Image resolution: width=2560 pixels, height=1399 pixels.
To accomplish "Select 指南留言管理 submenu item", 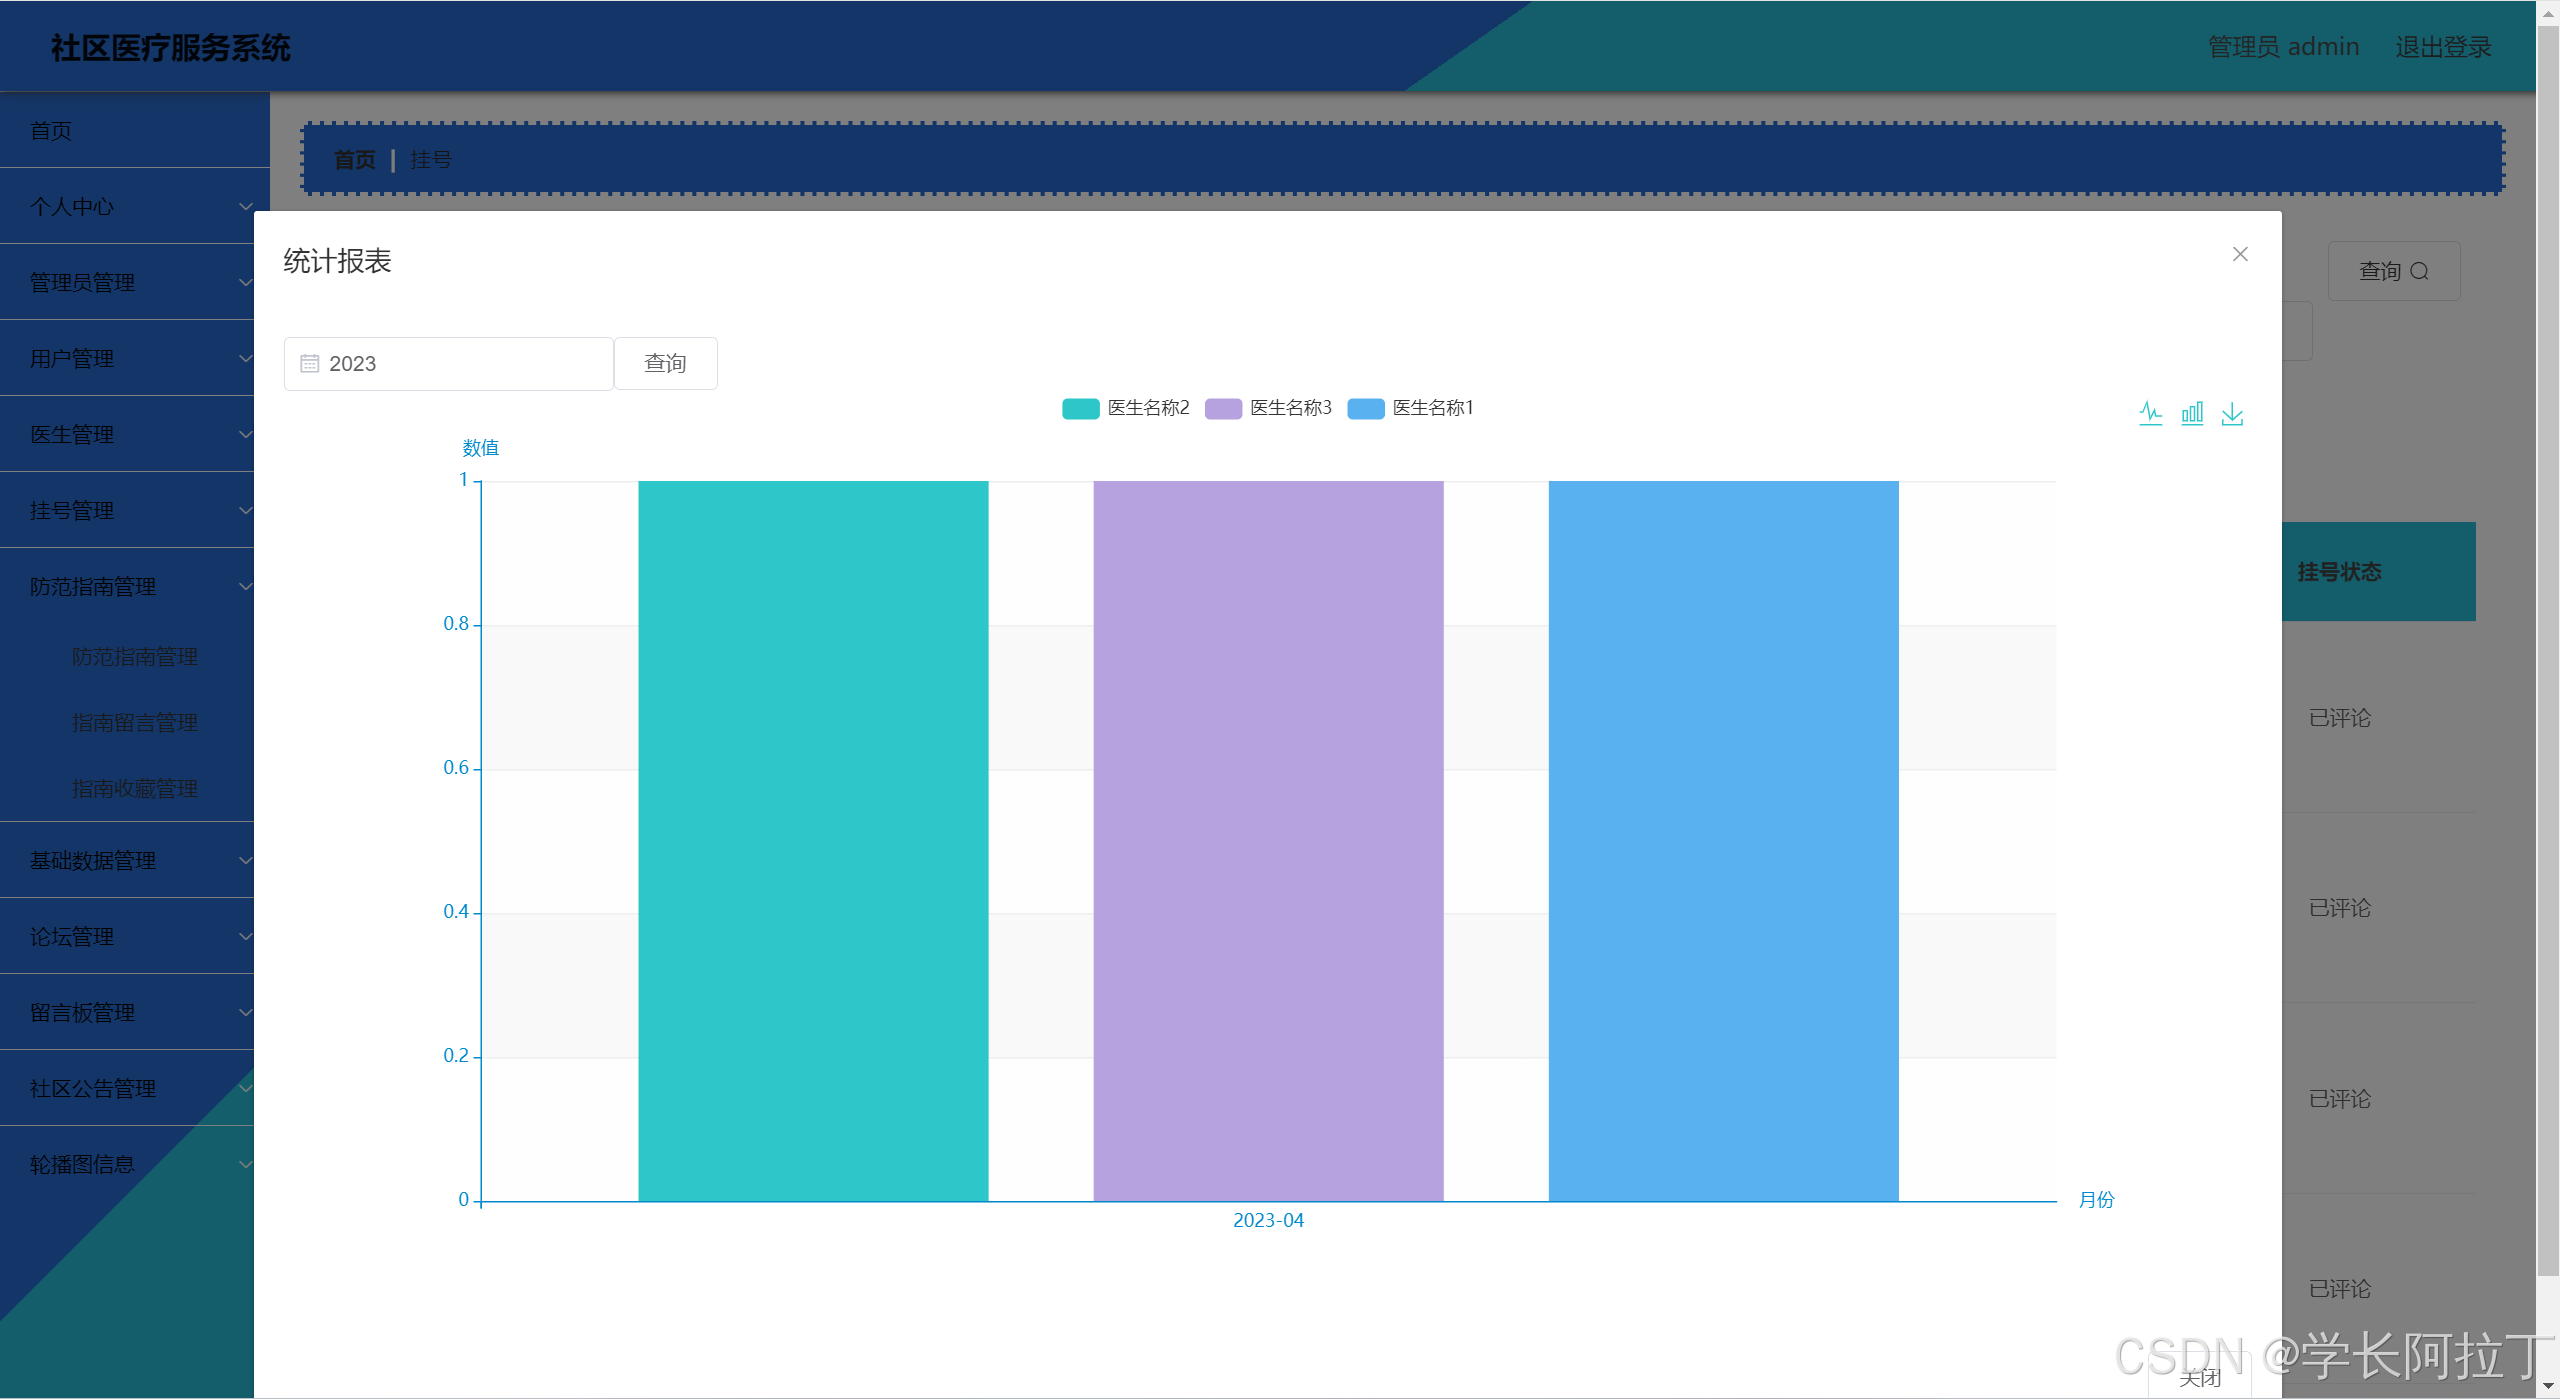I will (x=135, y=722).
